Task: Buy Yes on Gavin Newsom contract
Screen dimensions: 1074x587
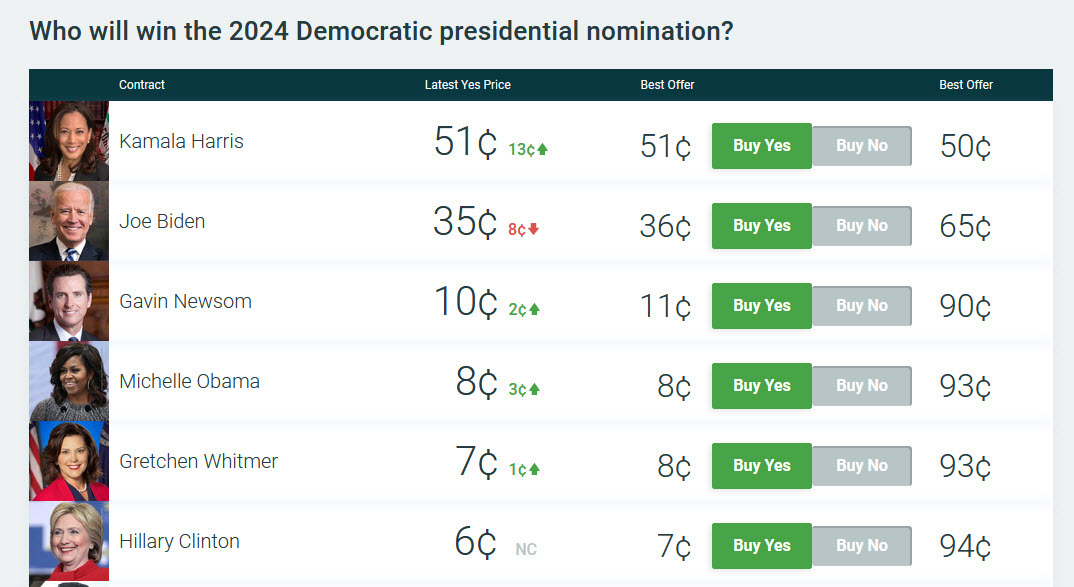Action: 761,306
